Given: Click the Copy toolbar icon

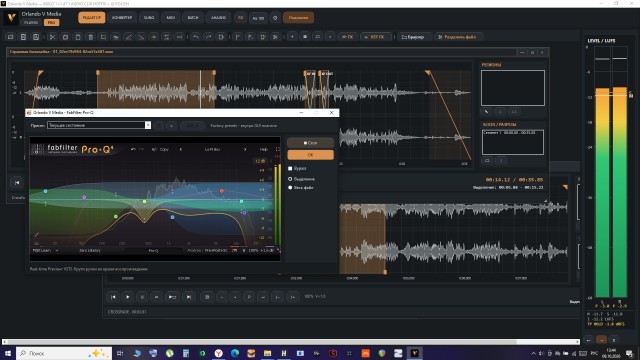Looking at the screenshot, I should click(65, 37).
